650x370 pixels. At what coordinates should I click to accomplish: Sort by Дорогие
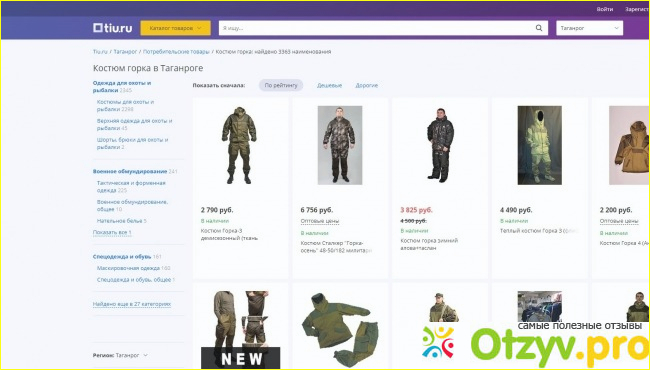coord(366,85)
